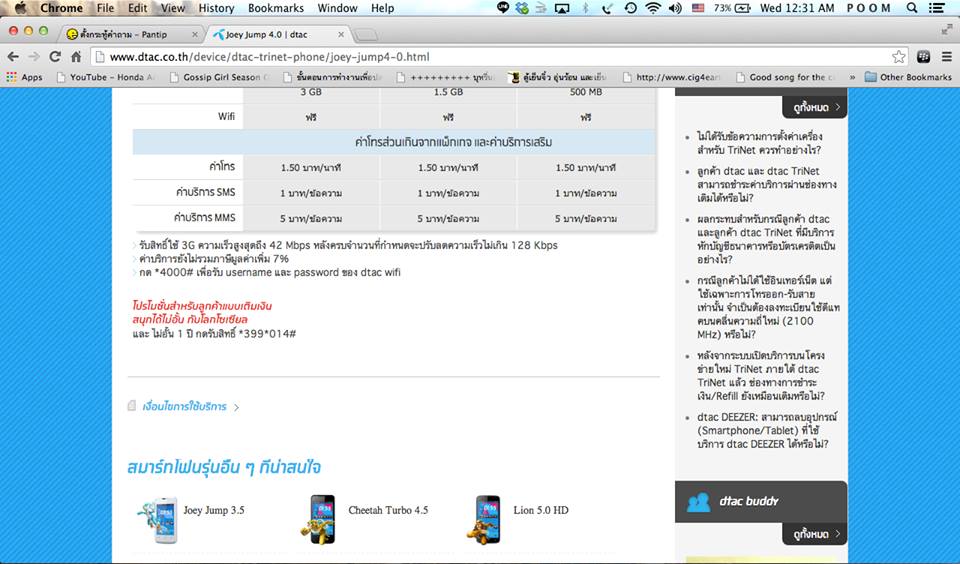Click the Joey Jump 3.5 phone thumbnail
960x564 pixels.
[x=159, y=520]
